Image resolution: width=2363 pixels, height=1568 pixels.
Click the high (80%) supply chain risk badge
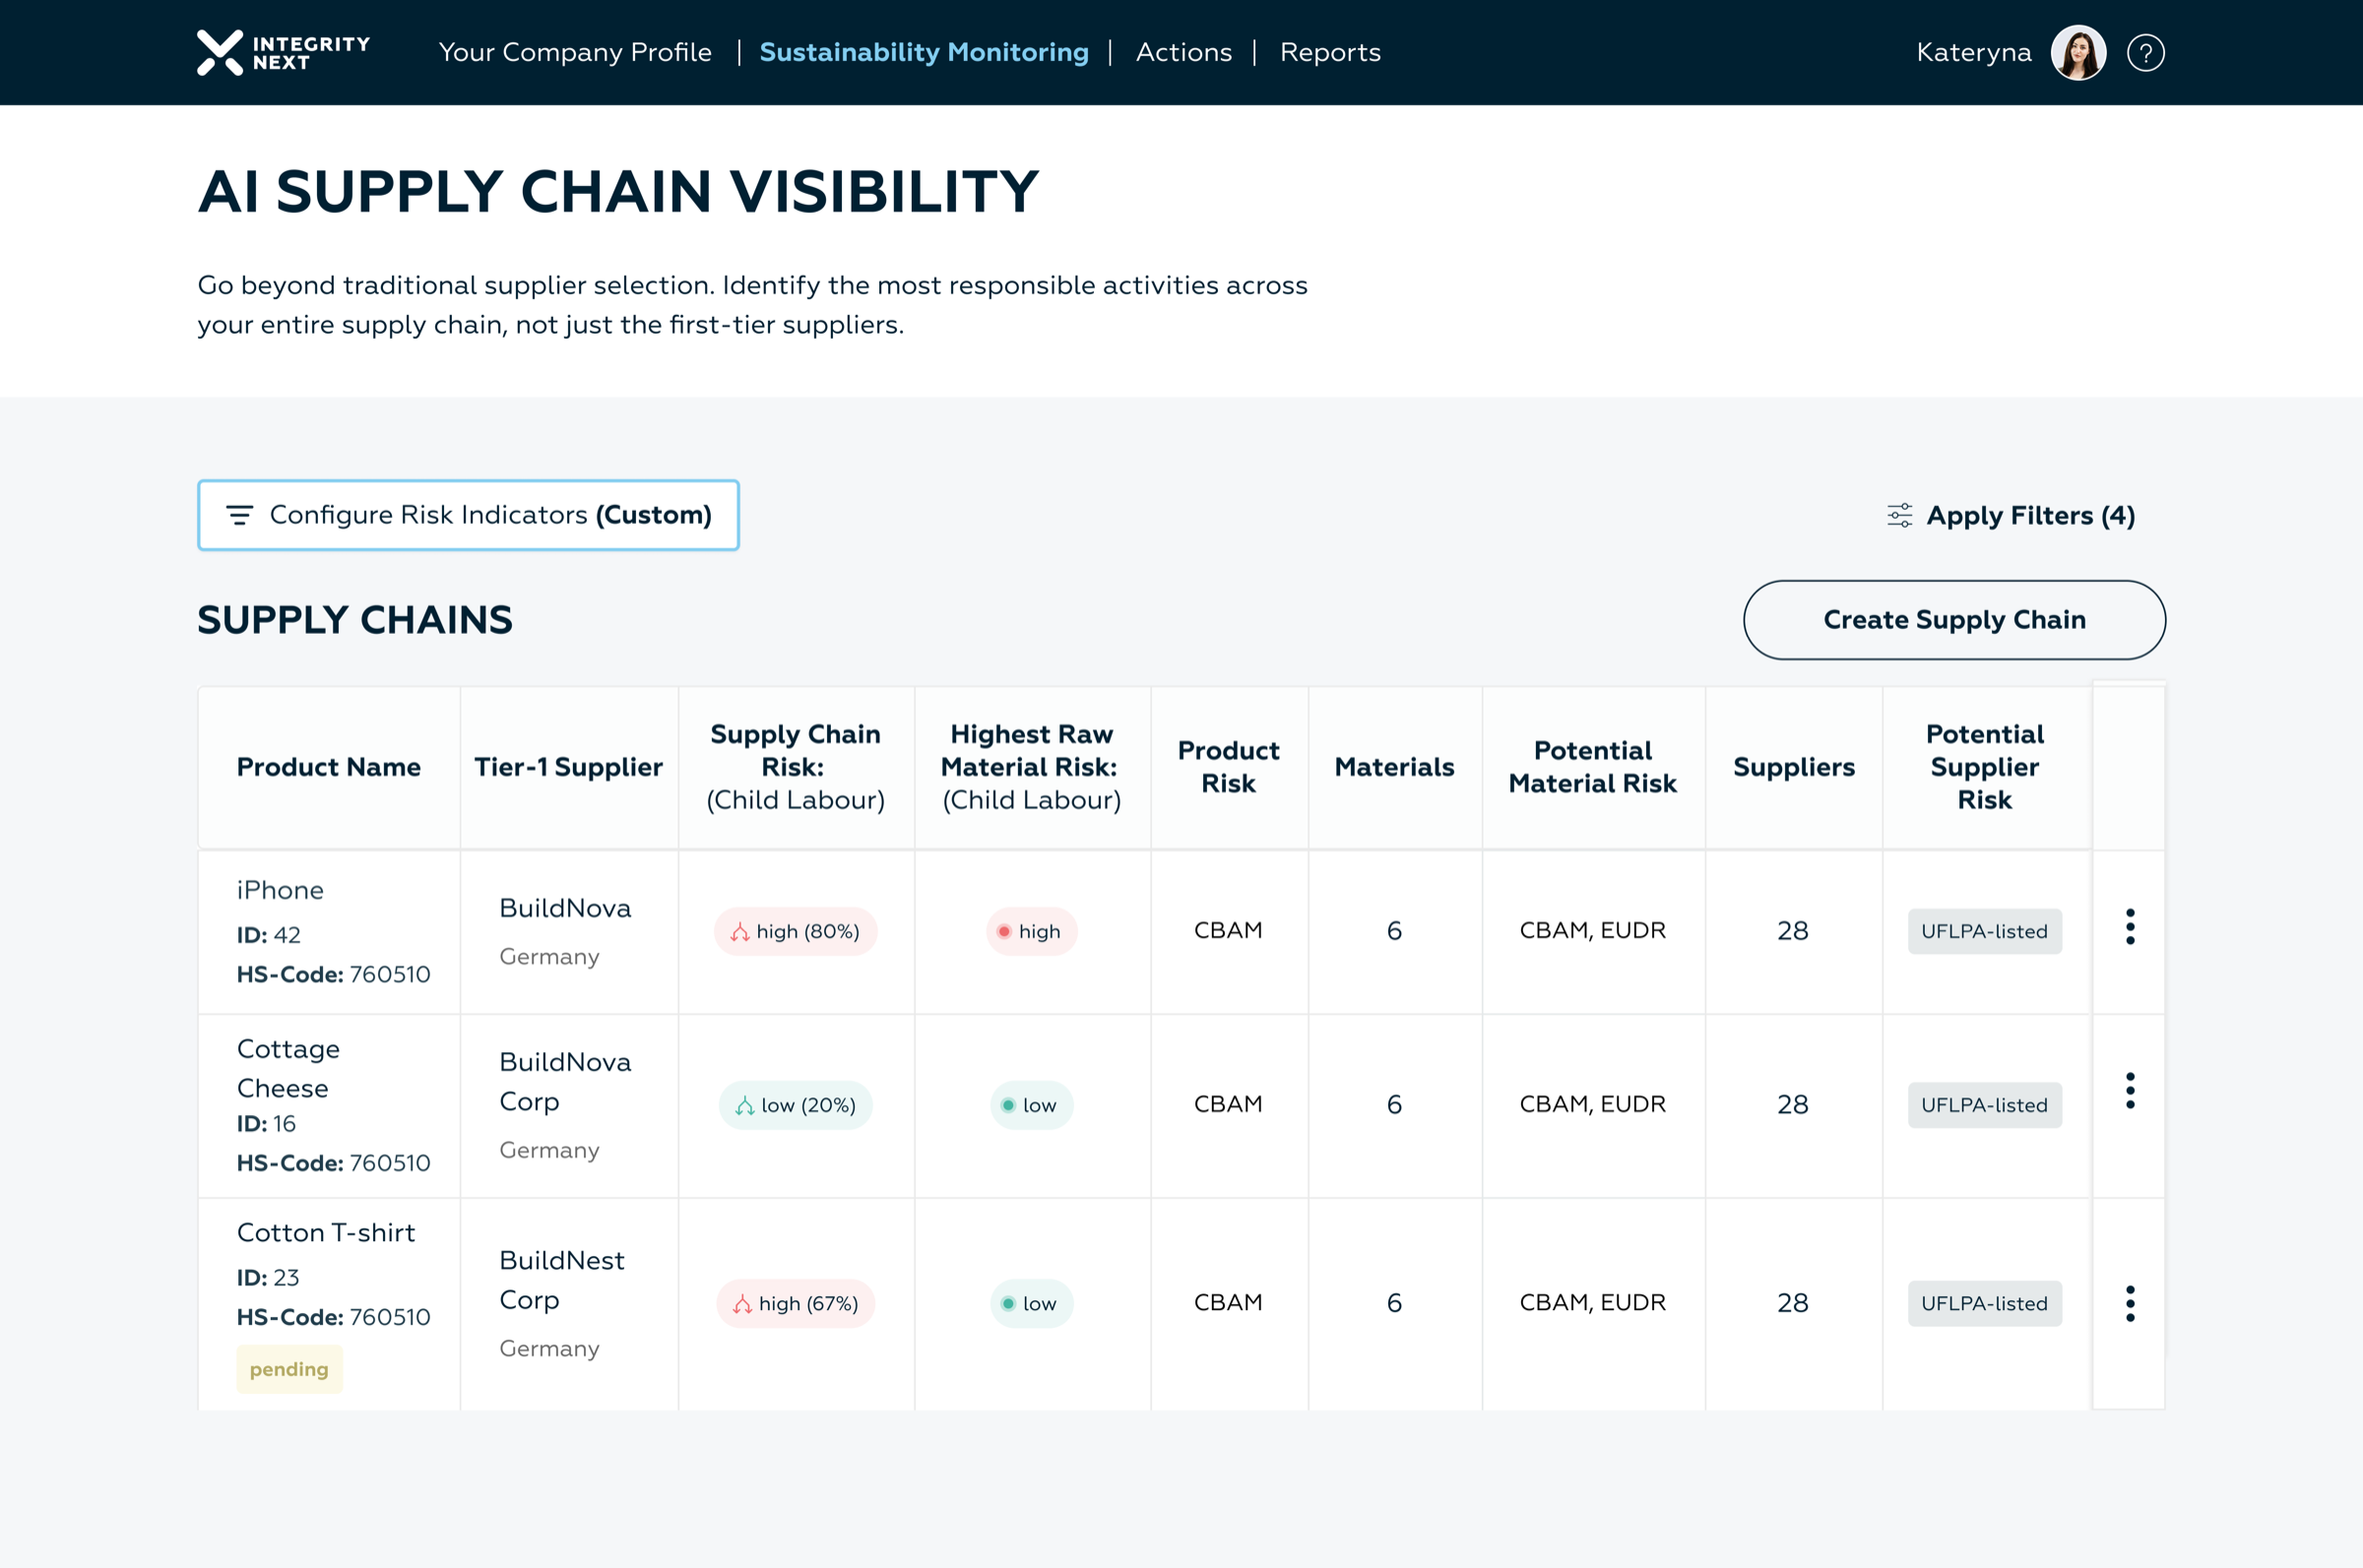(x=795, y=931)
